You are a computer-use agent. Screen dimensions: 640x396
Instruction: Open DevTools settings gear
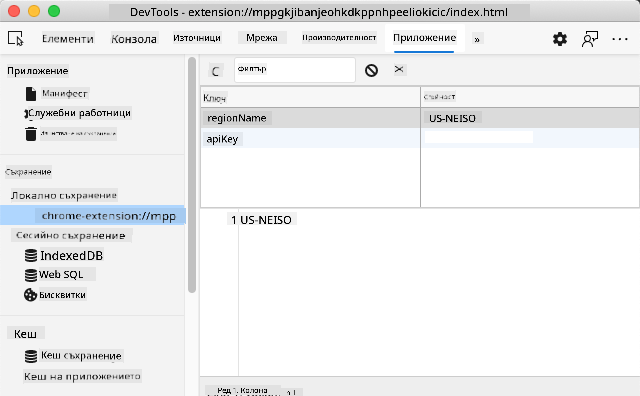560,39
